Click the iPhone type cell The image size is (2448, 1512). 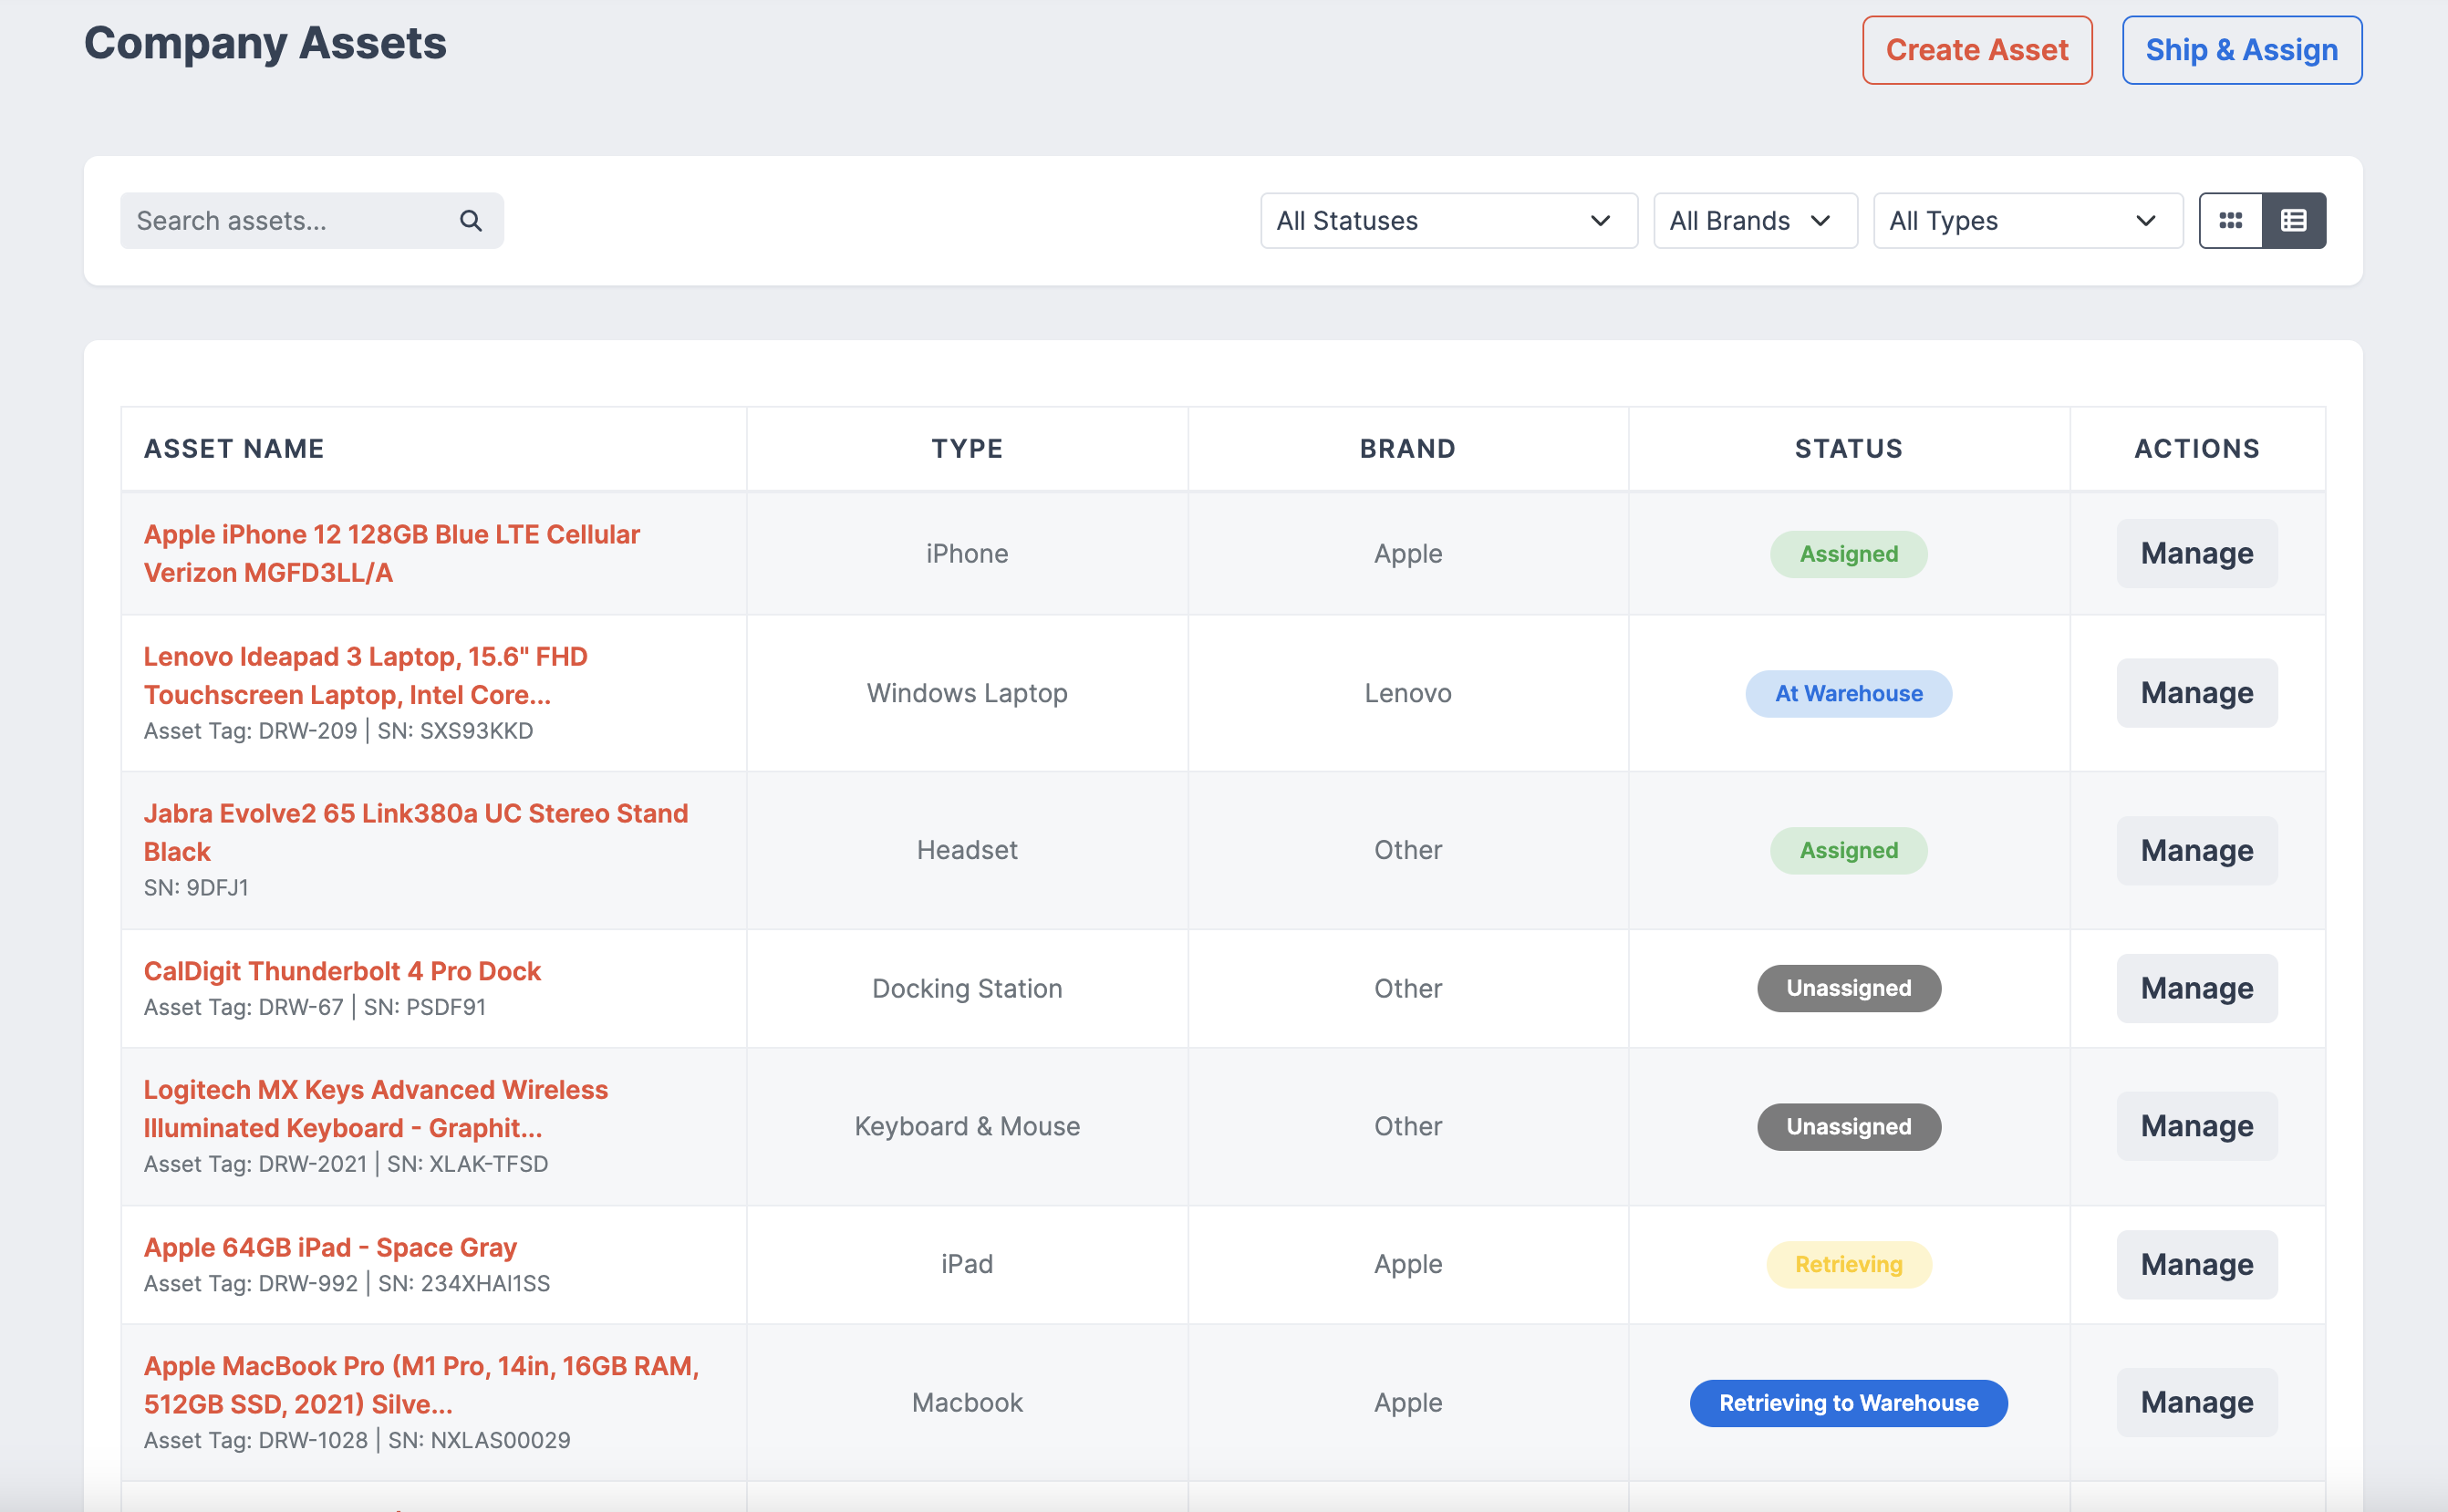[x=967, y=553]
